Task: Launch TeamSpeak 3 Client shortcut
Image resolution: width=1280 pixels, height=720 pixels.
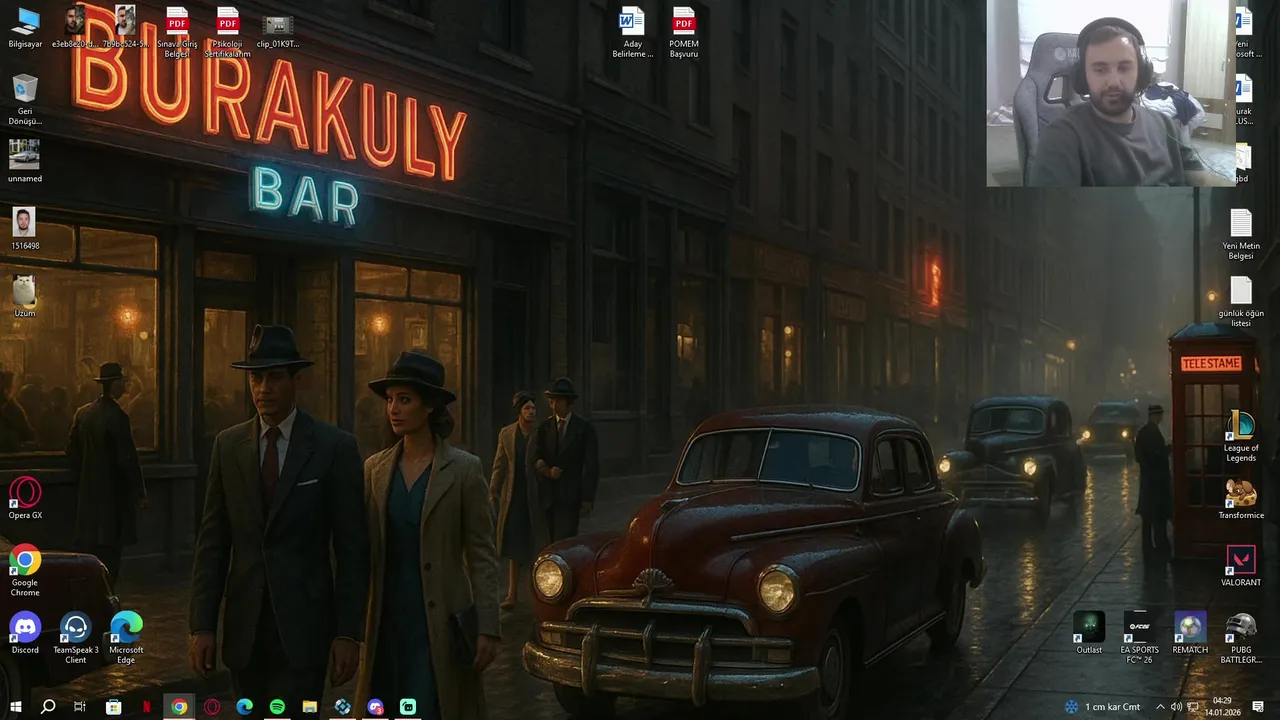Action: pyautogui.click(x=76, y=638)
